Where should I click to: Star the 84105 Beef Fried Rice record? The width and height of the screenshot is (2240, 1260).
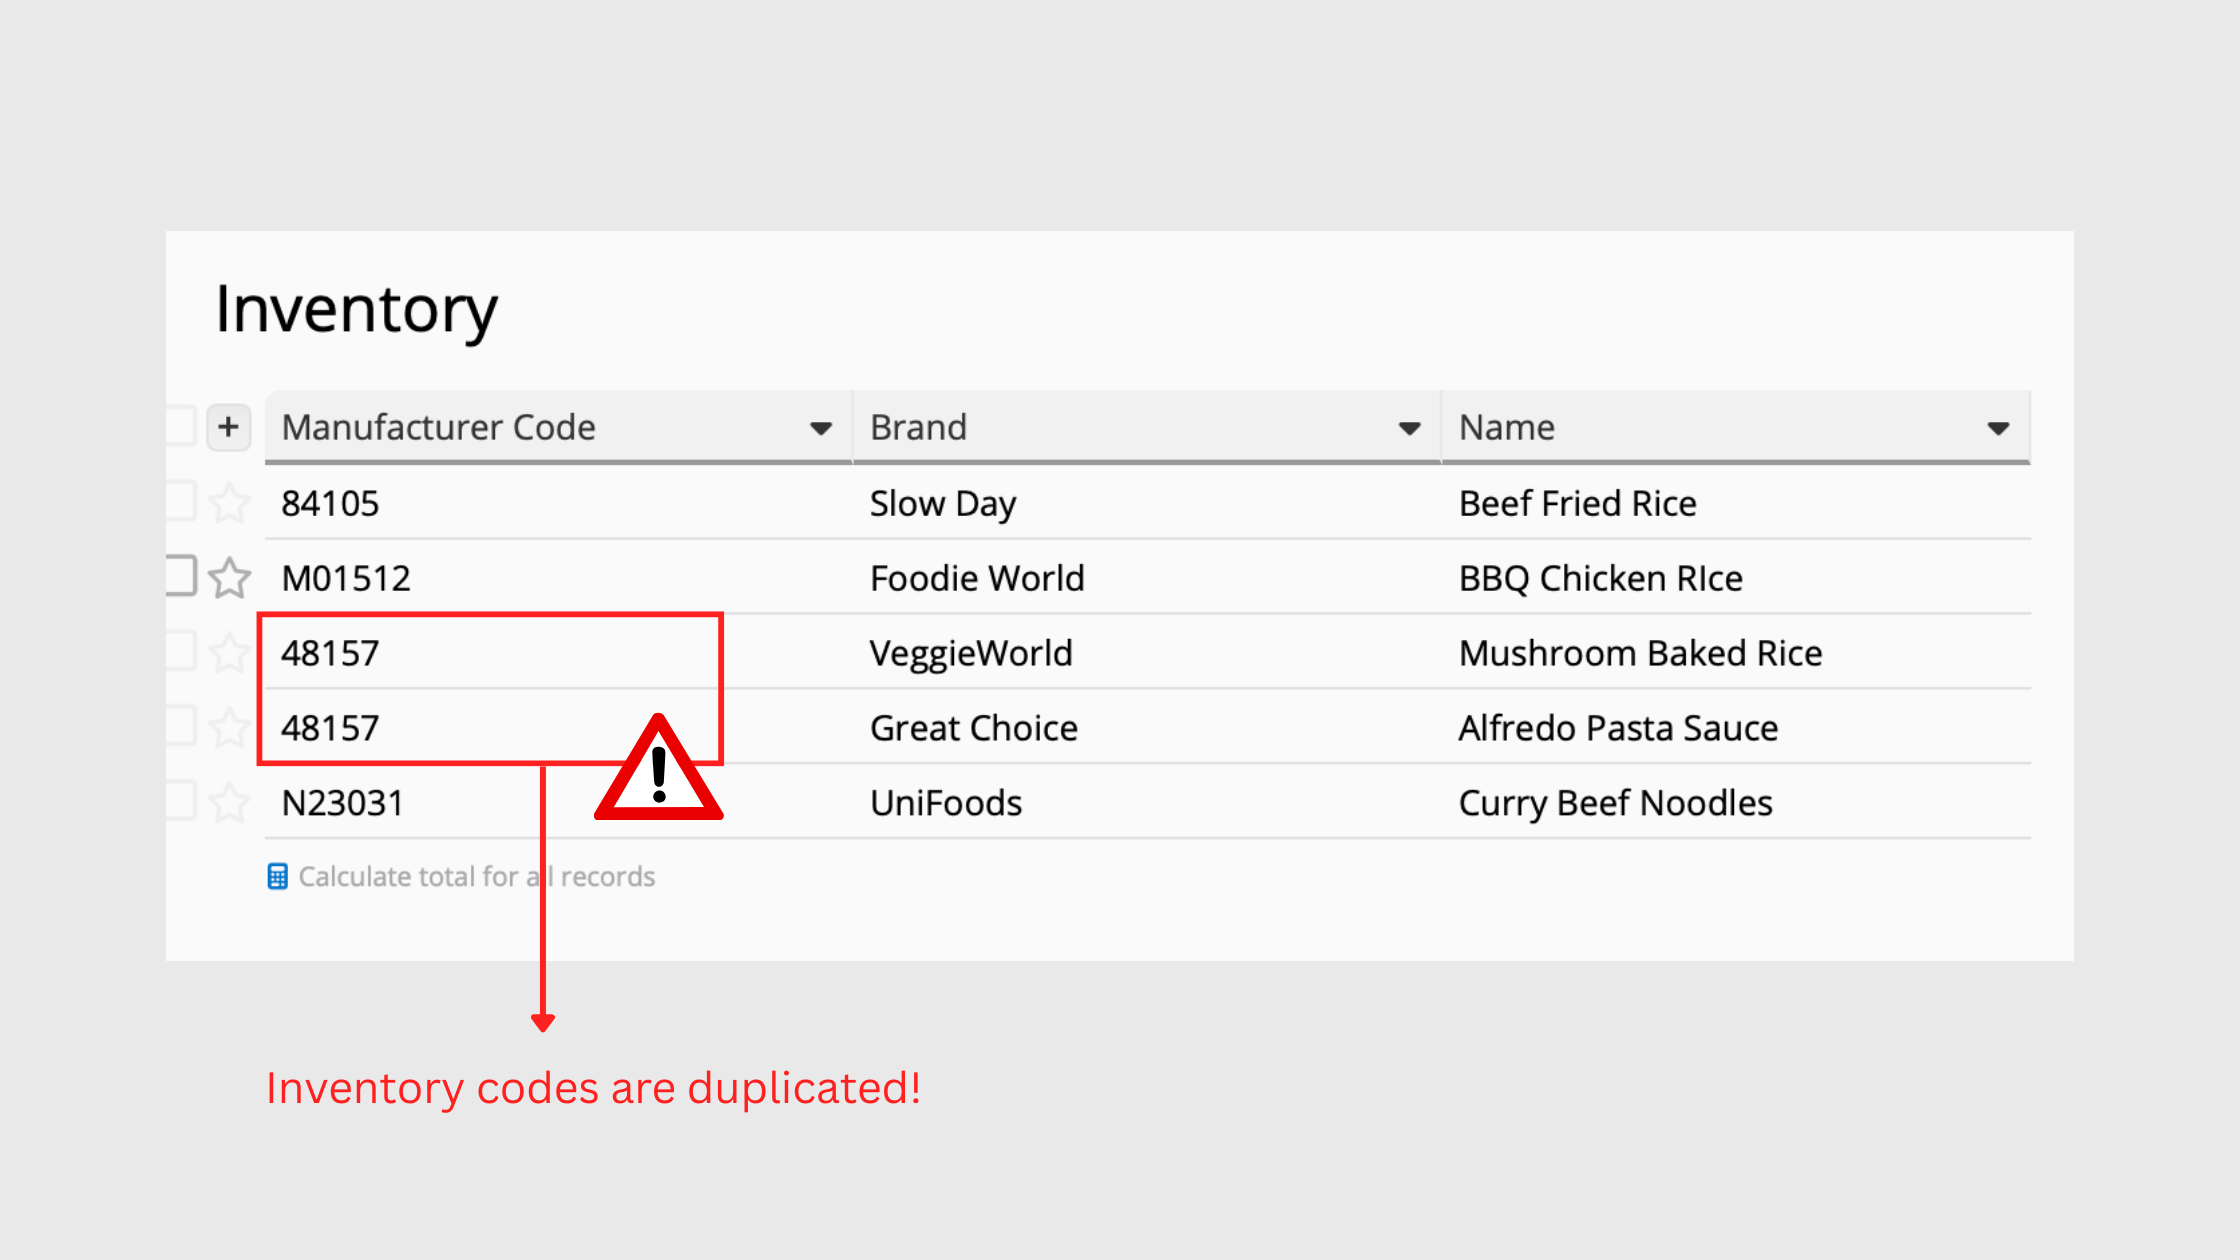tap(229, 503)
